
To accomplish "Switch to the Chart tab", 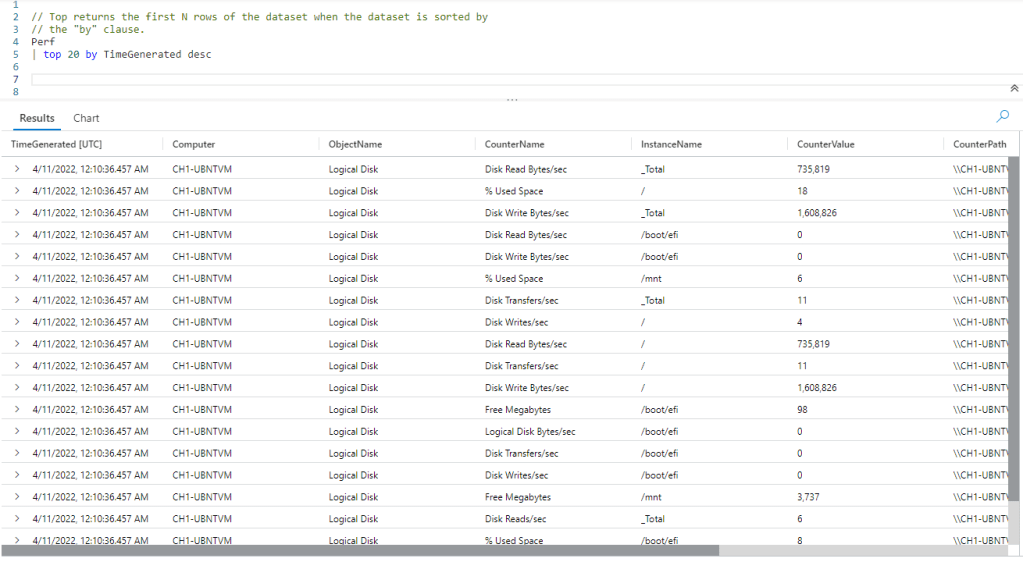I will [86, 118].
